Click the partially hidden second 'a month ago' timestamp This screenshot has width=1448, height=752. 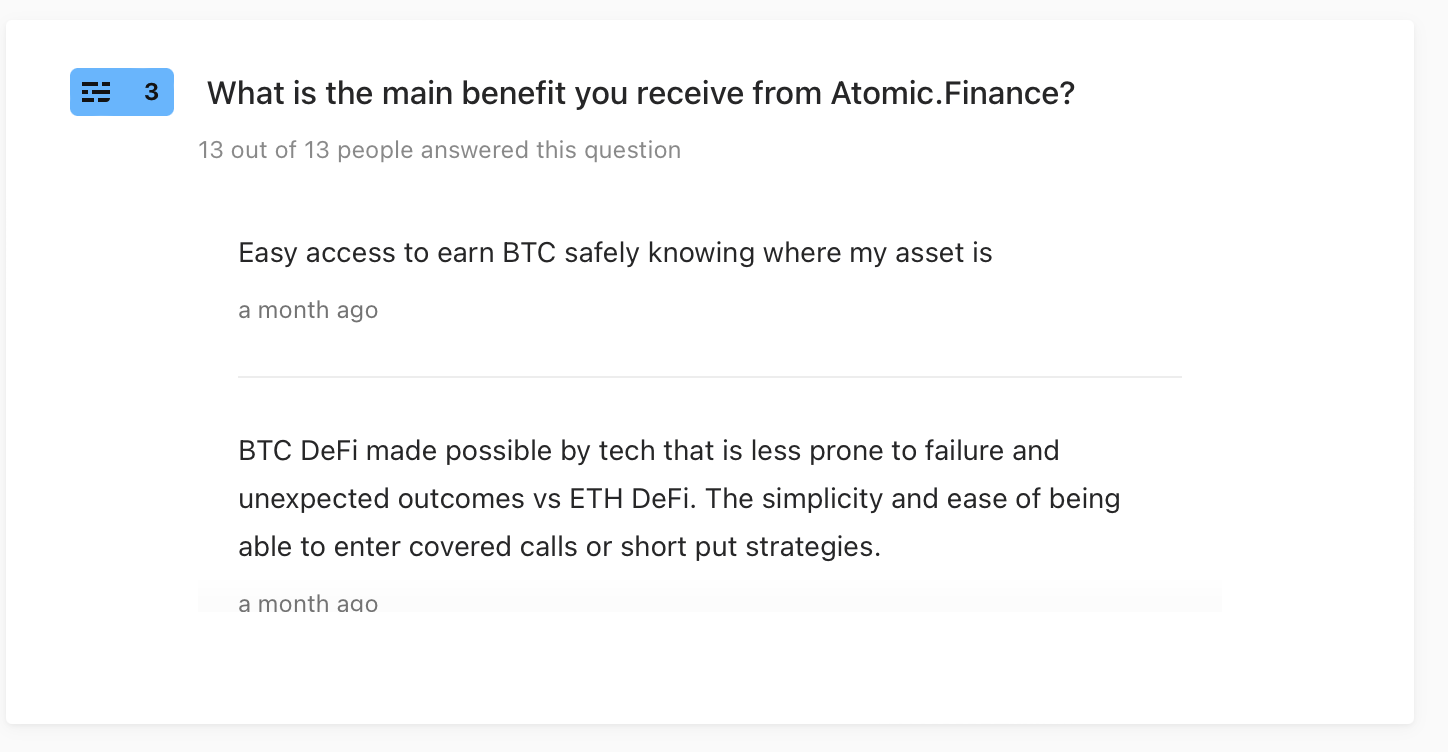point(308,603)
